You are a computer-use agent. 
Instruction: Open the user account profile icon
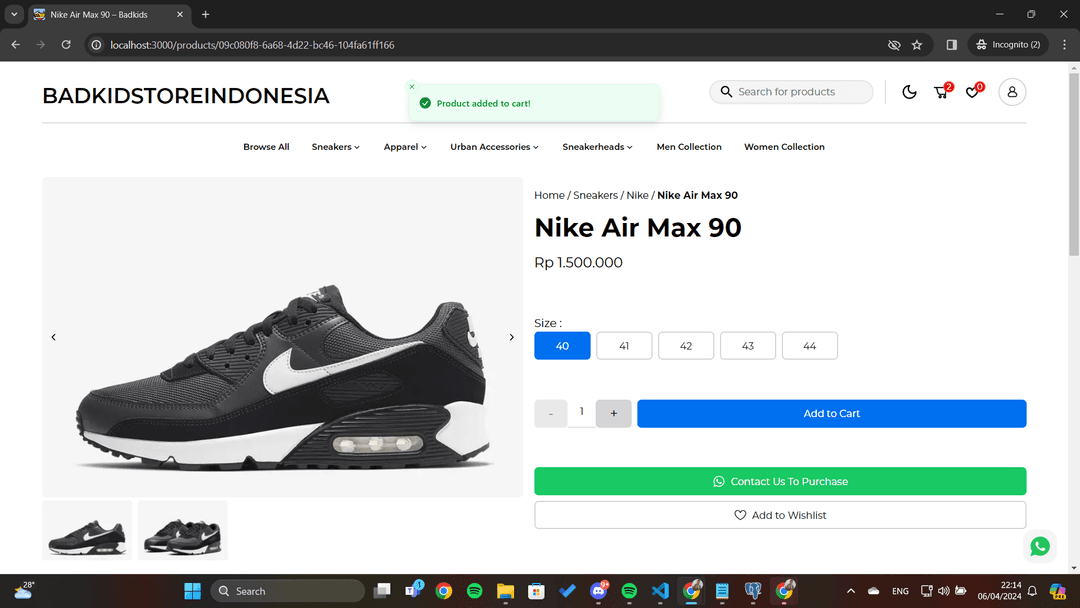coord(1012,92)
